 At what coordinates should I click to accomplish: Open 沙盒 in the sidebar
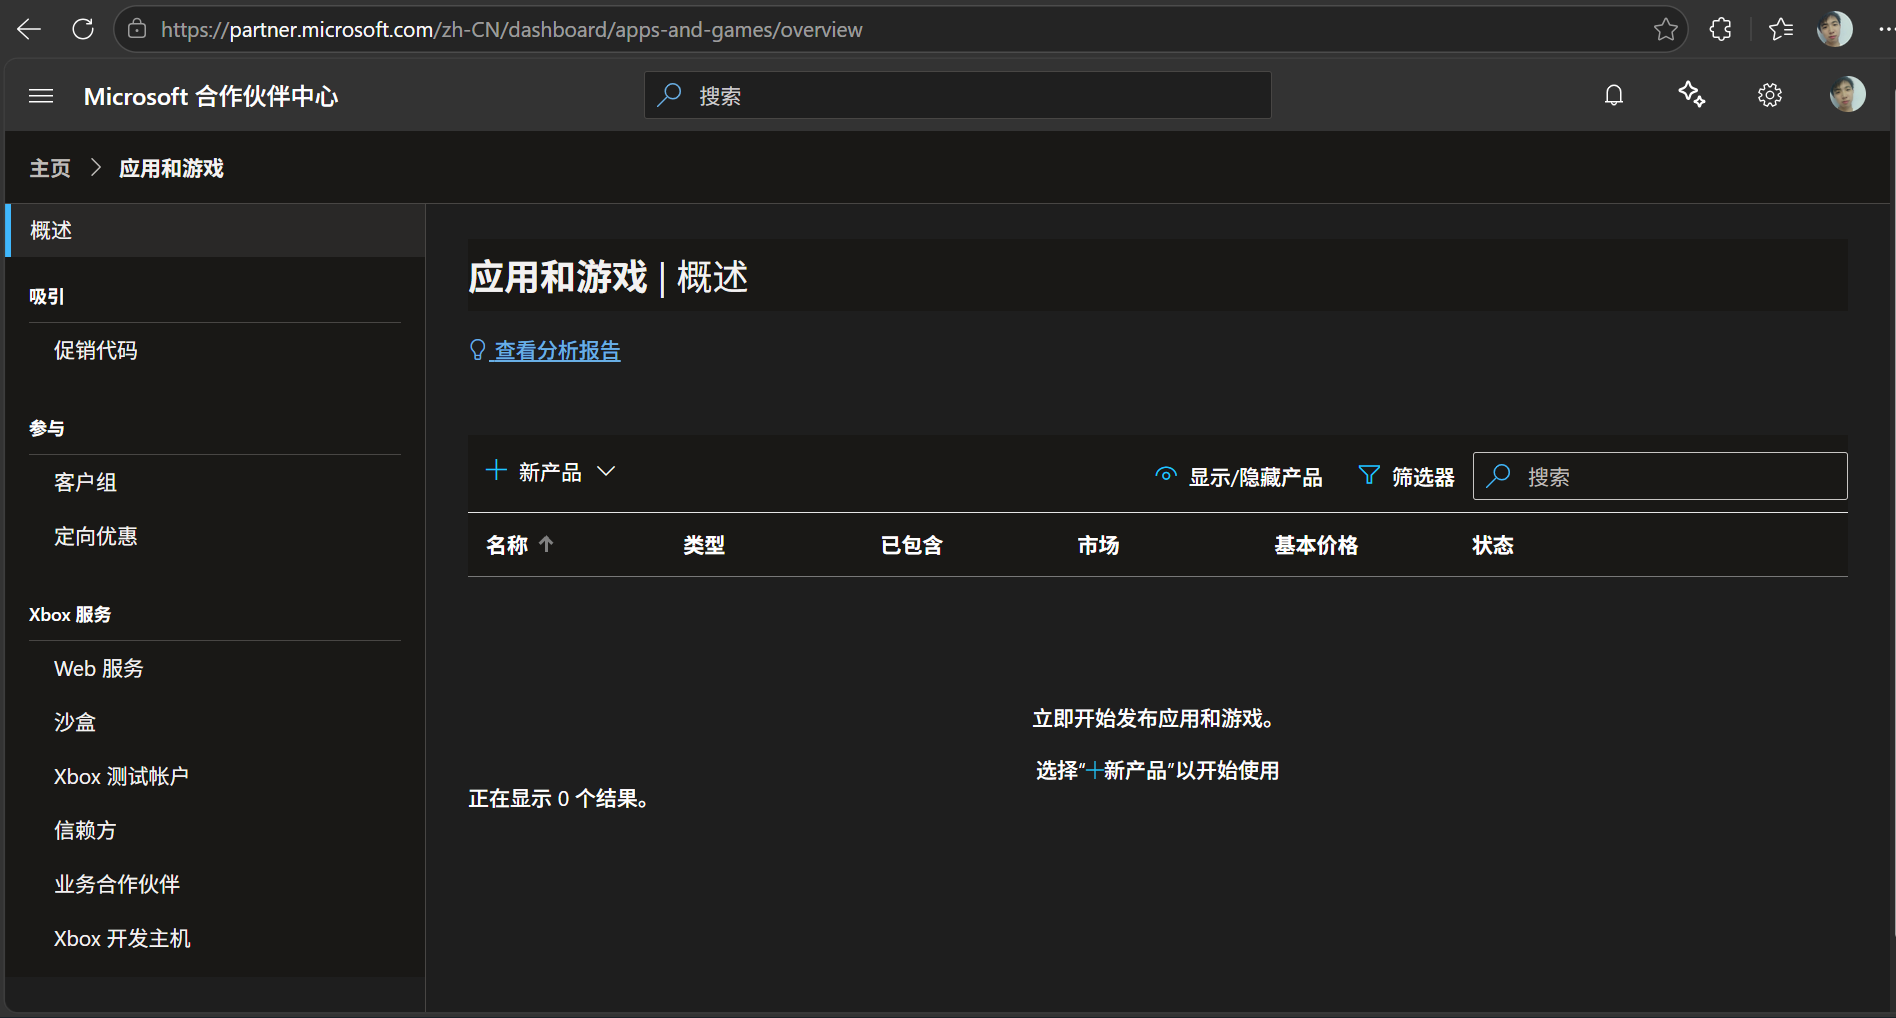(75, 722)
